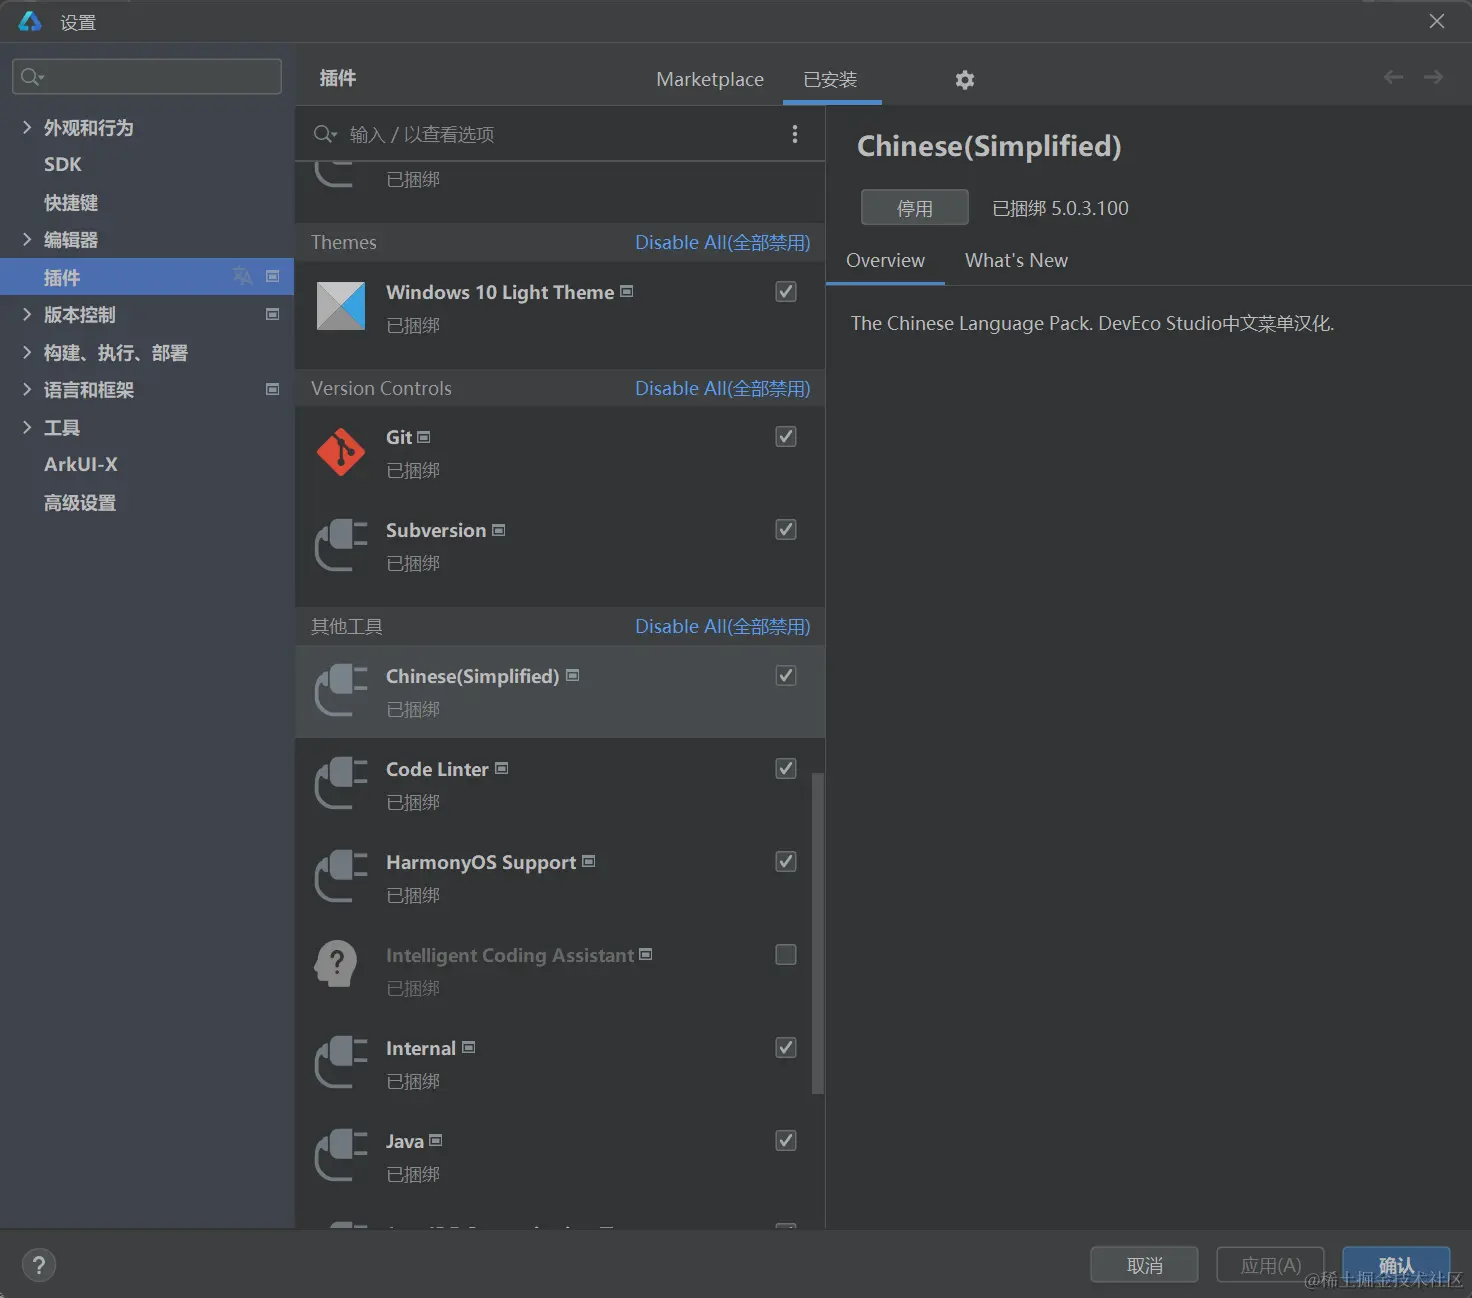Click the plugin list vertical scrollbar

(x=818, y=933)
